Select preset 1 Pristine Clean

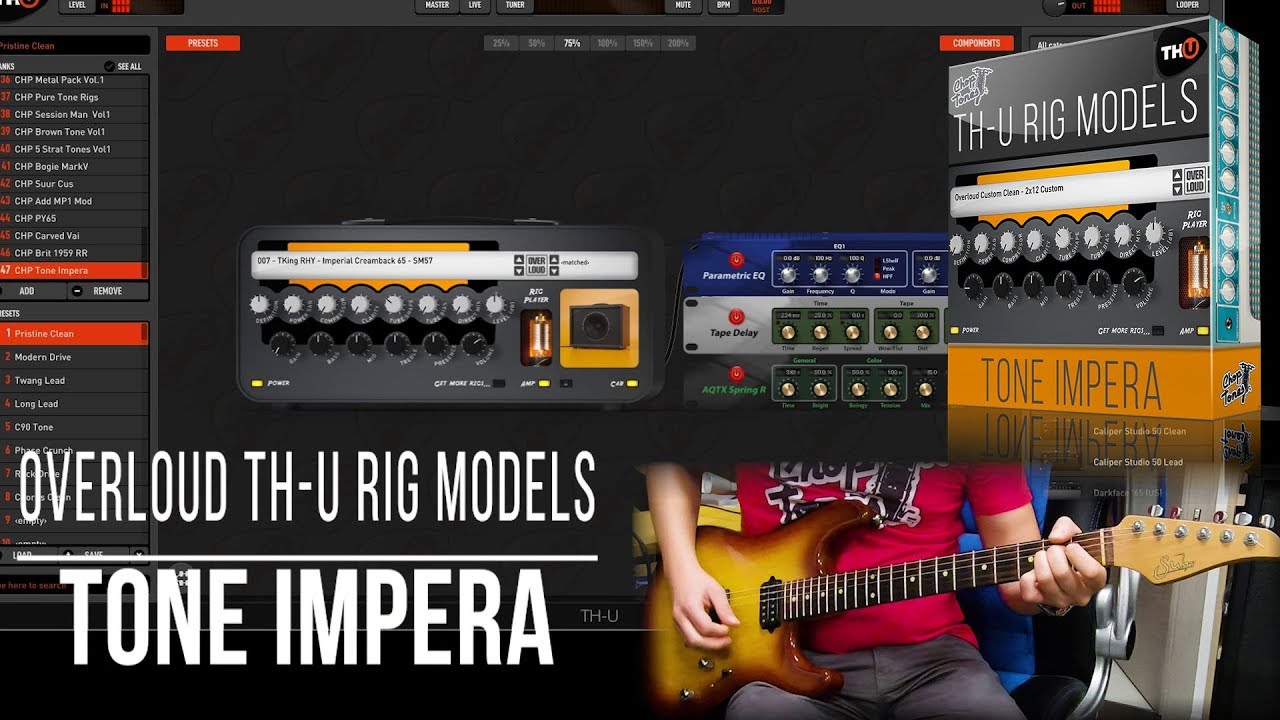74,333
